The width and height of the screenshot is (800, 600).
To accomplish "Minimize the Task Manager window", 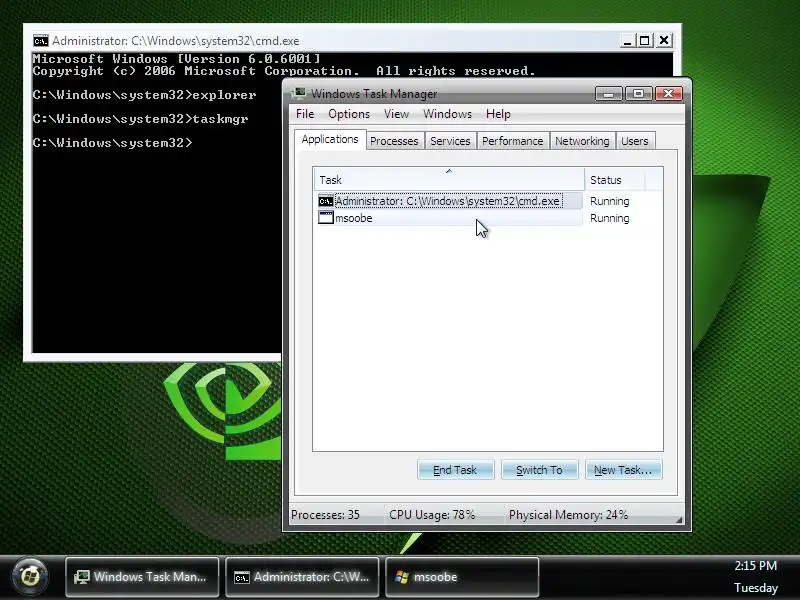I will point(609,94).
